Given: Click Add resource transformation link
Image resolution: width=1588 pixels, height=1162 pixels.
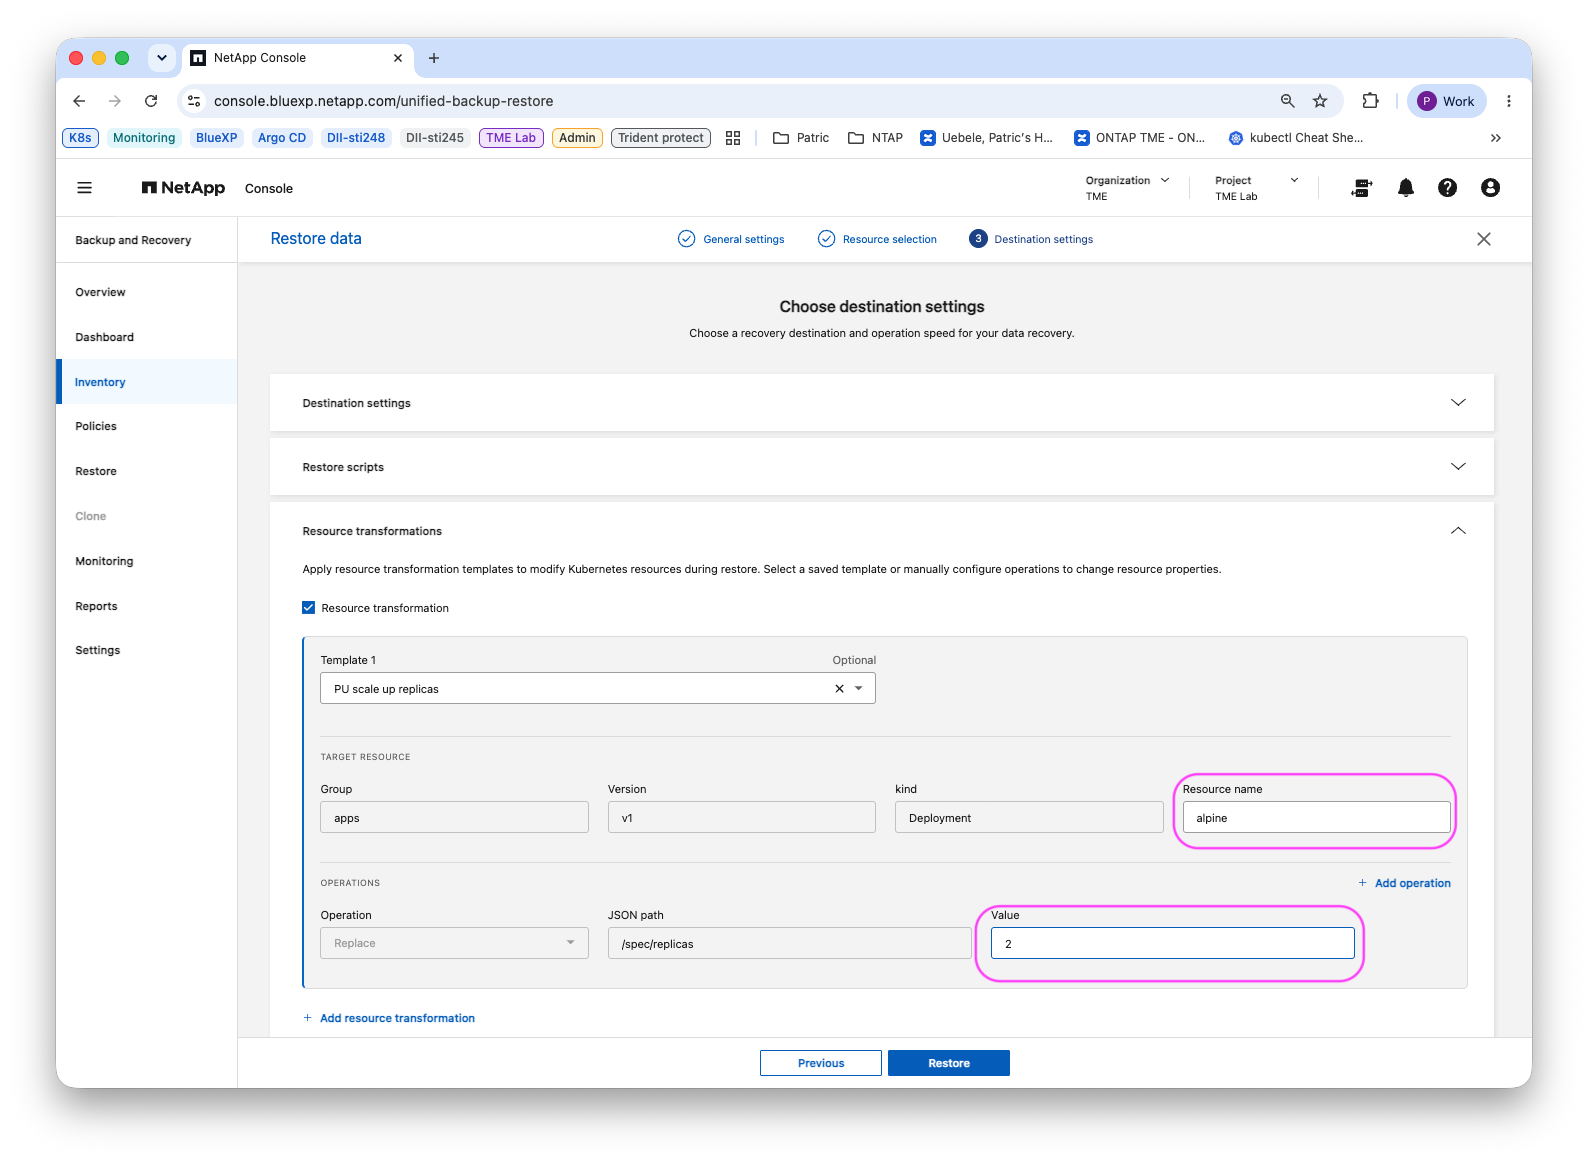Looking at the screenshot, I should click(x=389, y=1018).
